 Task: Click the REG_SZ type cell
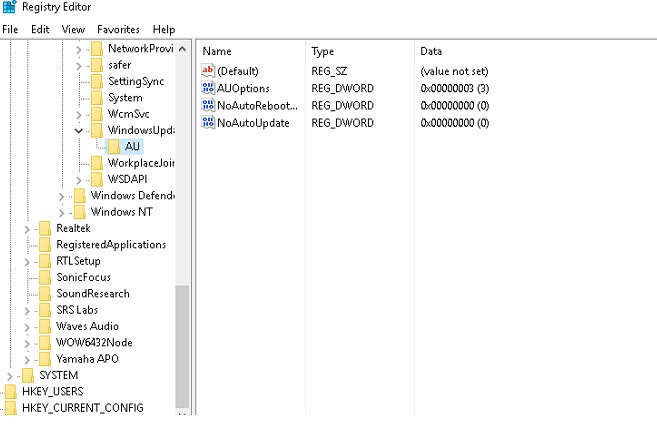coord(329,71)
